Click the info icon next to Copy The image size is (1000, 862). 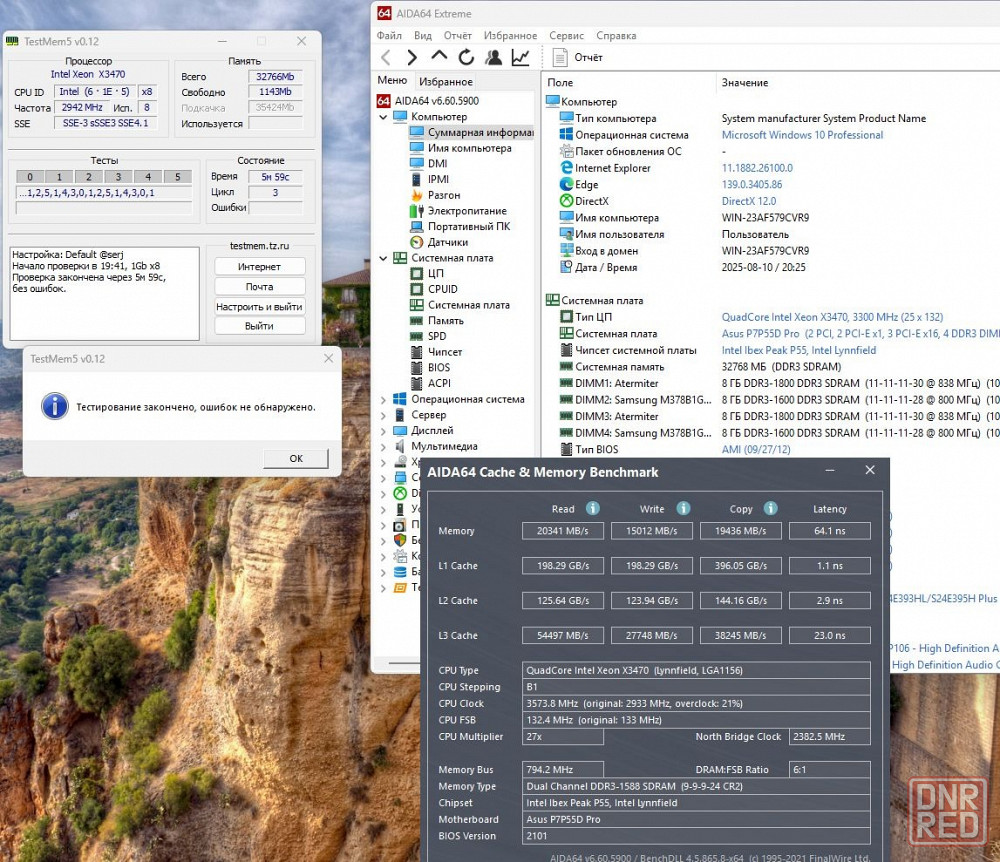click(771, 508)
